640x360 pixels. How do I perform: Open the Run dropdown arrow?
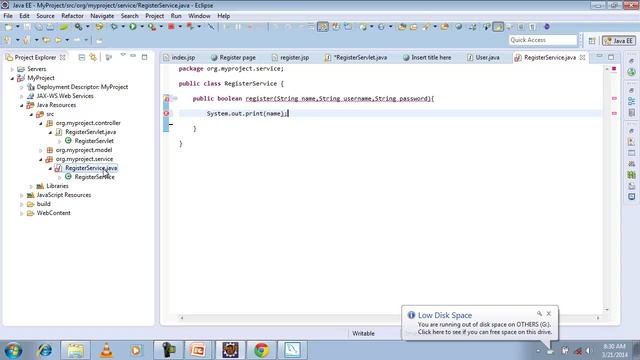[142, 27]
